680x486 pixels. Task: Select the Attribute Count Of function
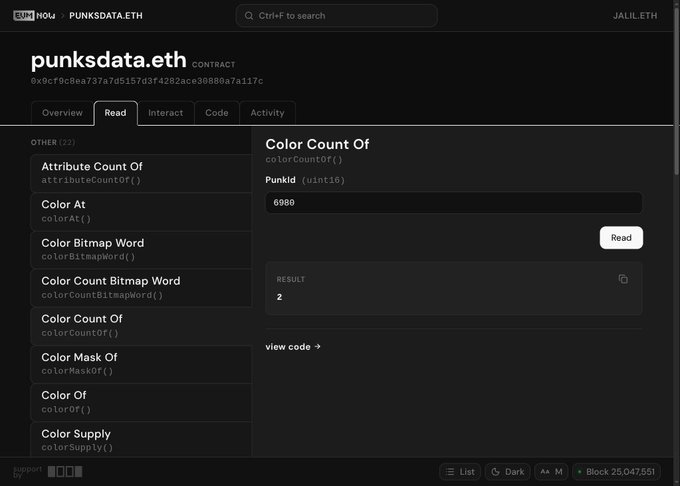[x=141, y=173]
